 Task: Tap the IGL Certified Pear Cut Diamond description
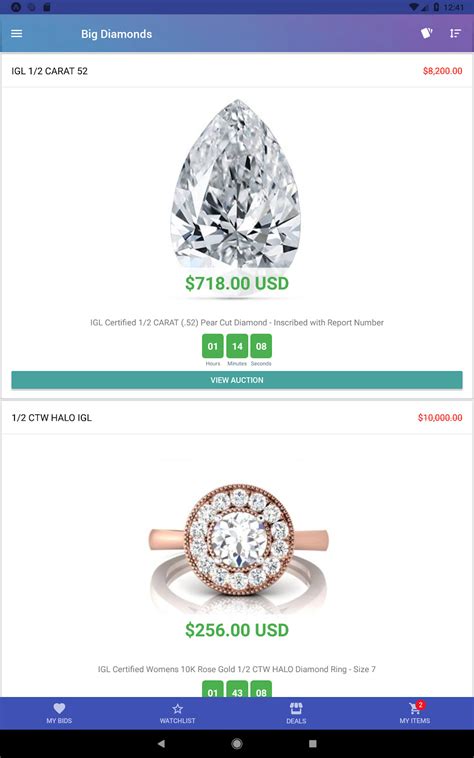237,322
